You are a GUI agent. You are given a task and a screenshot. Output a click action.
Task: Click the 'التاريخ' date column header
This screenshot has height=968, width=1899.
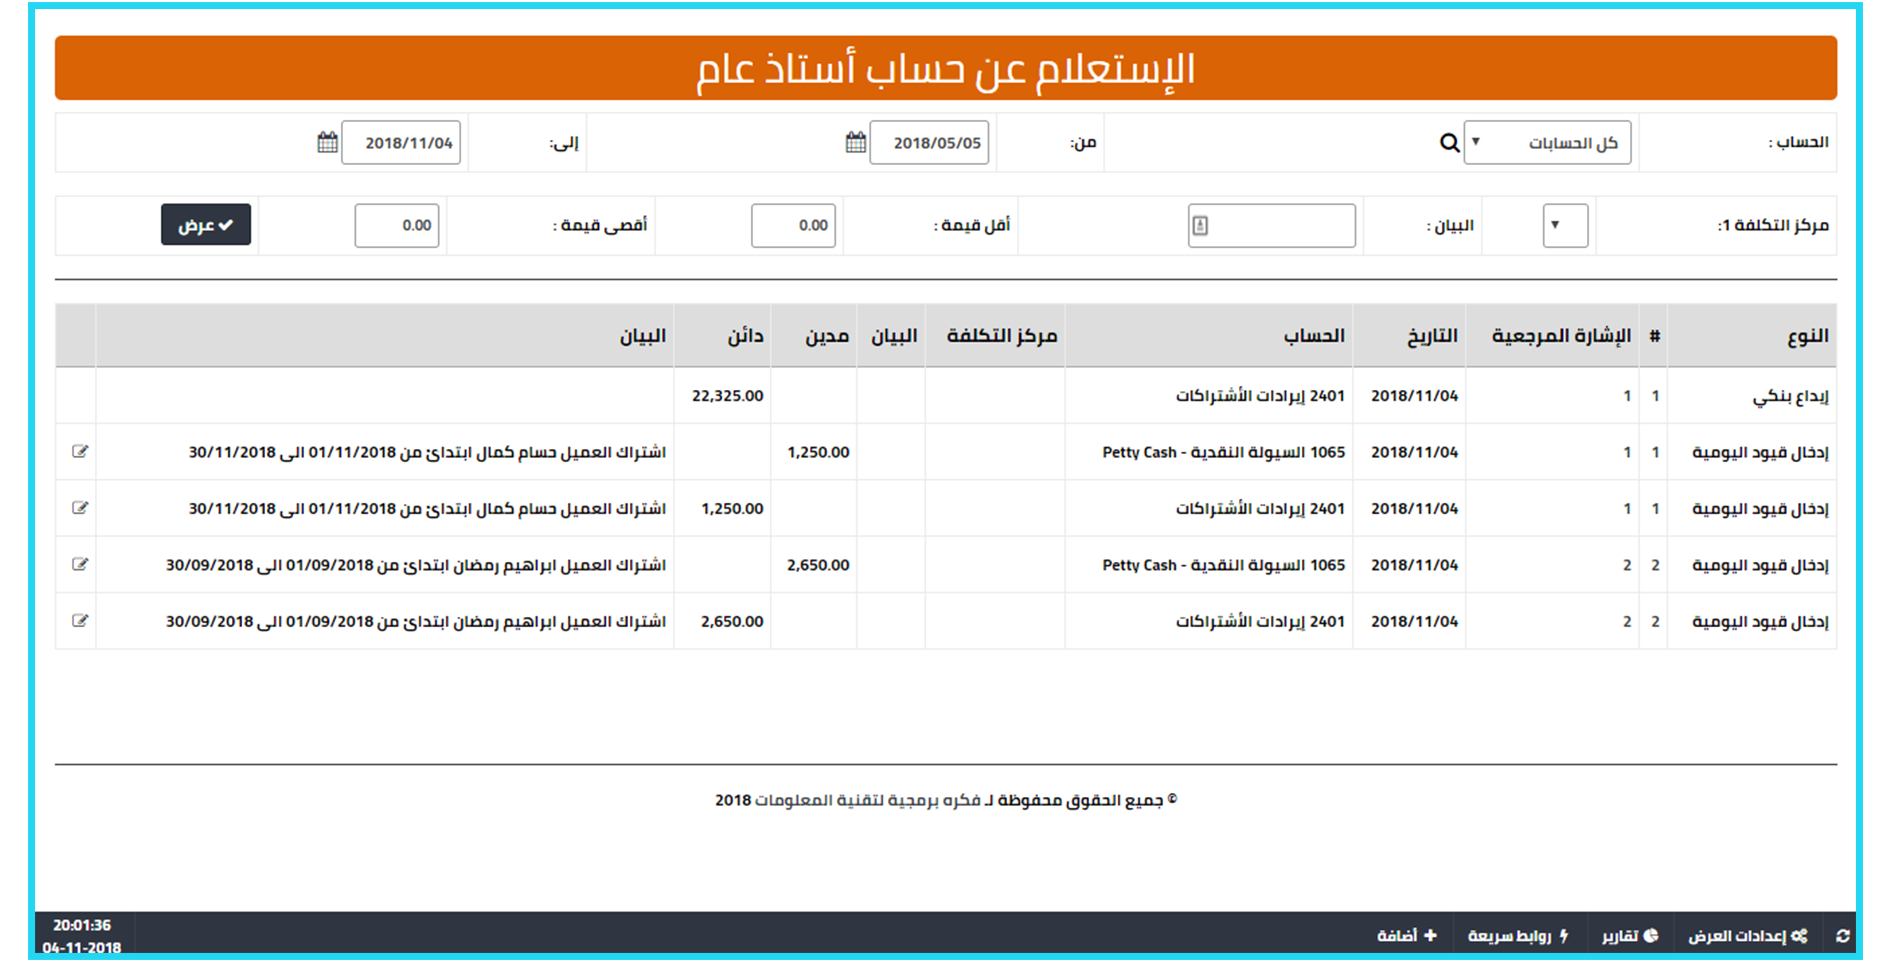pos(1432,336)
